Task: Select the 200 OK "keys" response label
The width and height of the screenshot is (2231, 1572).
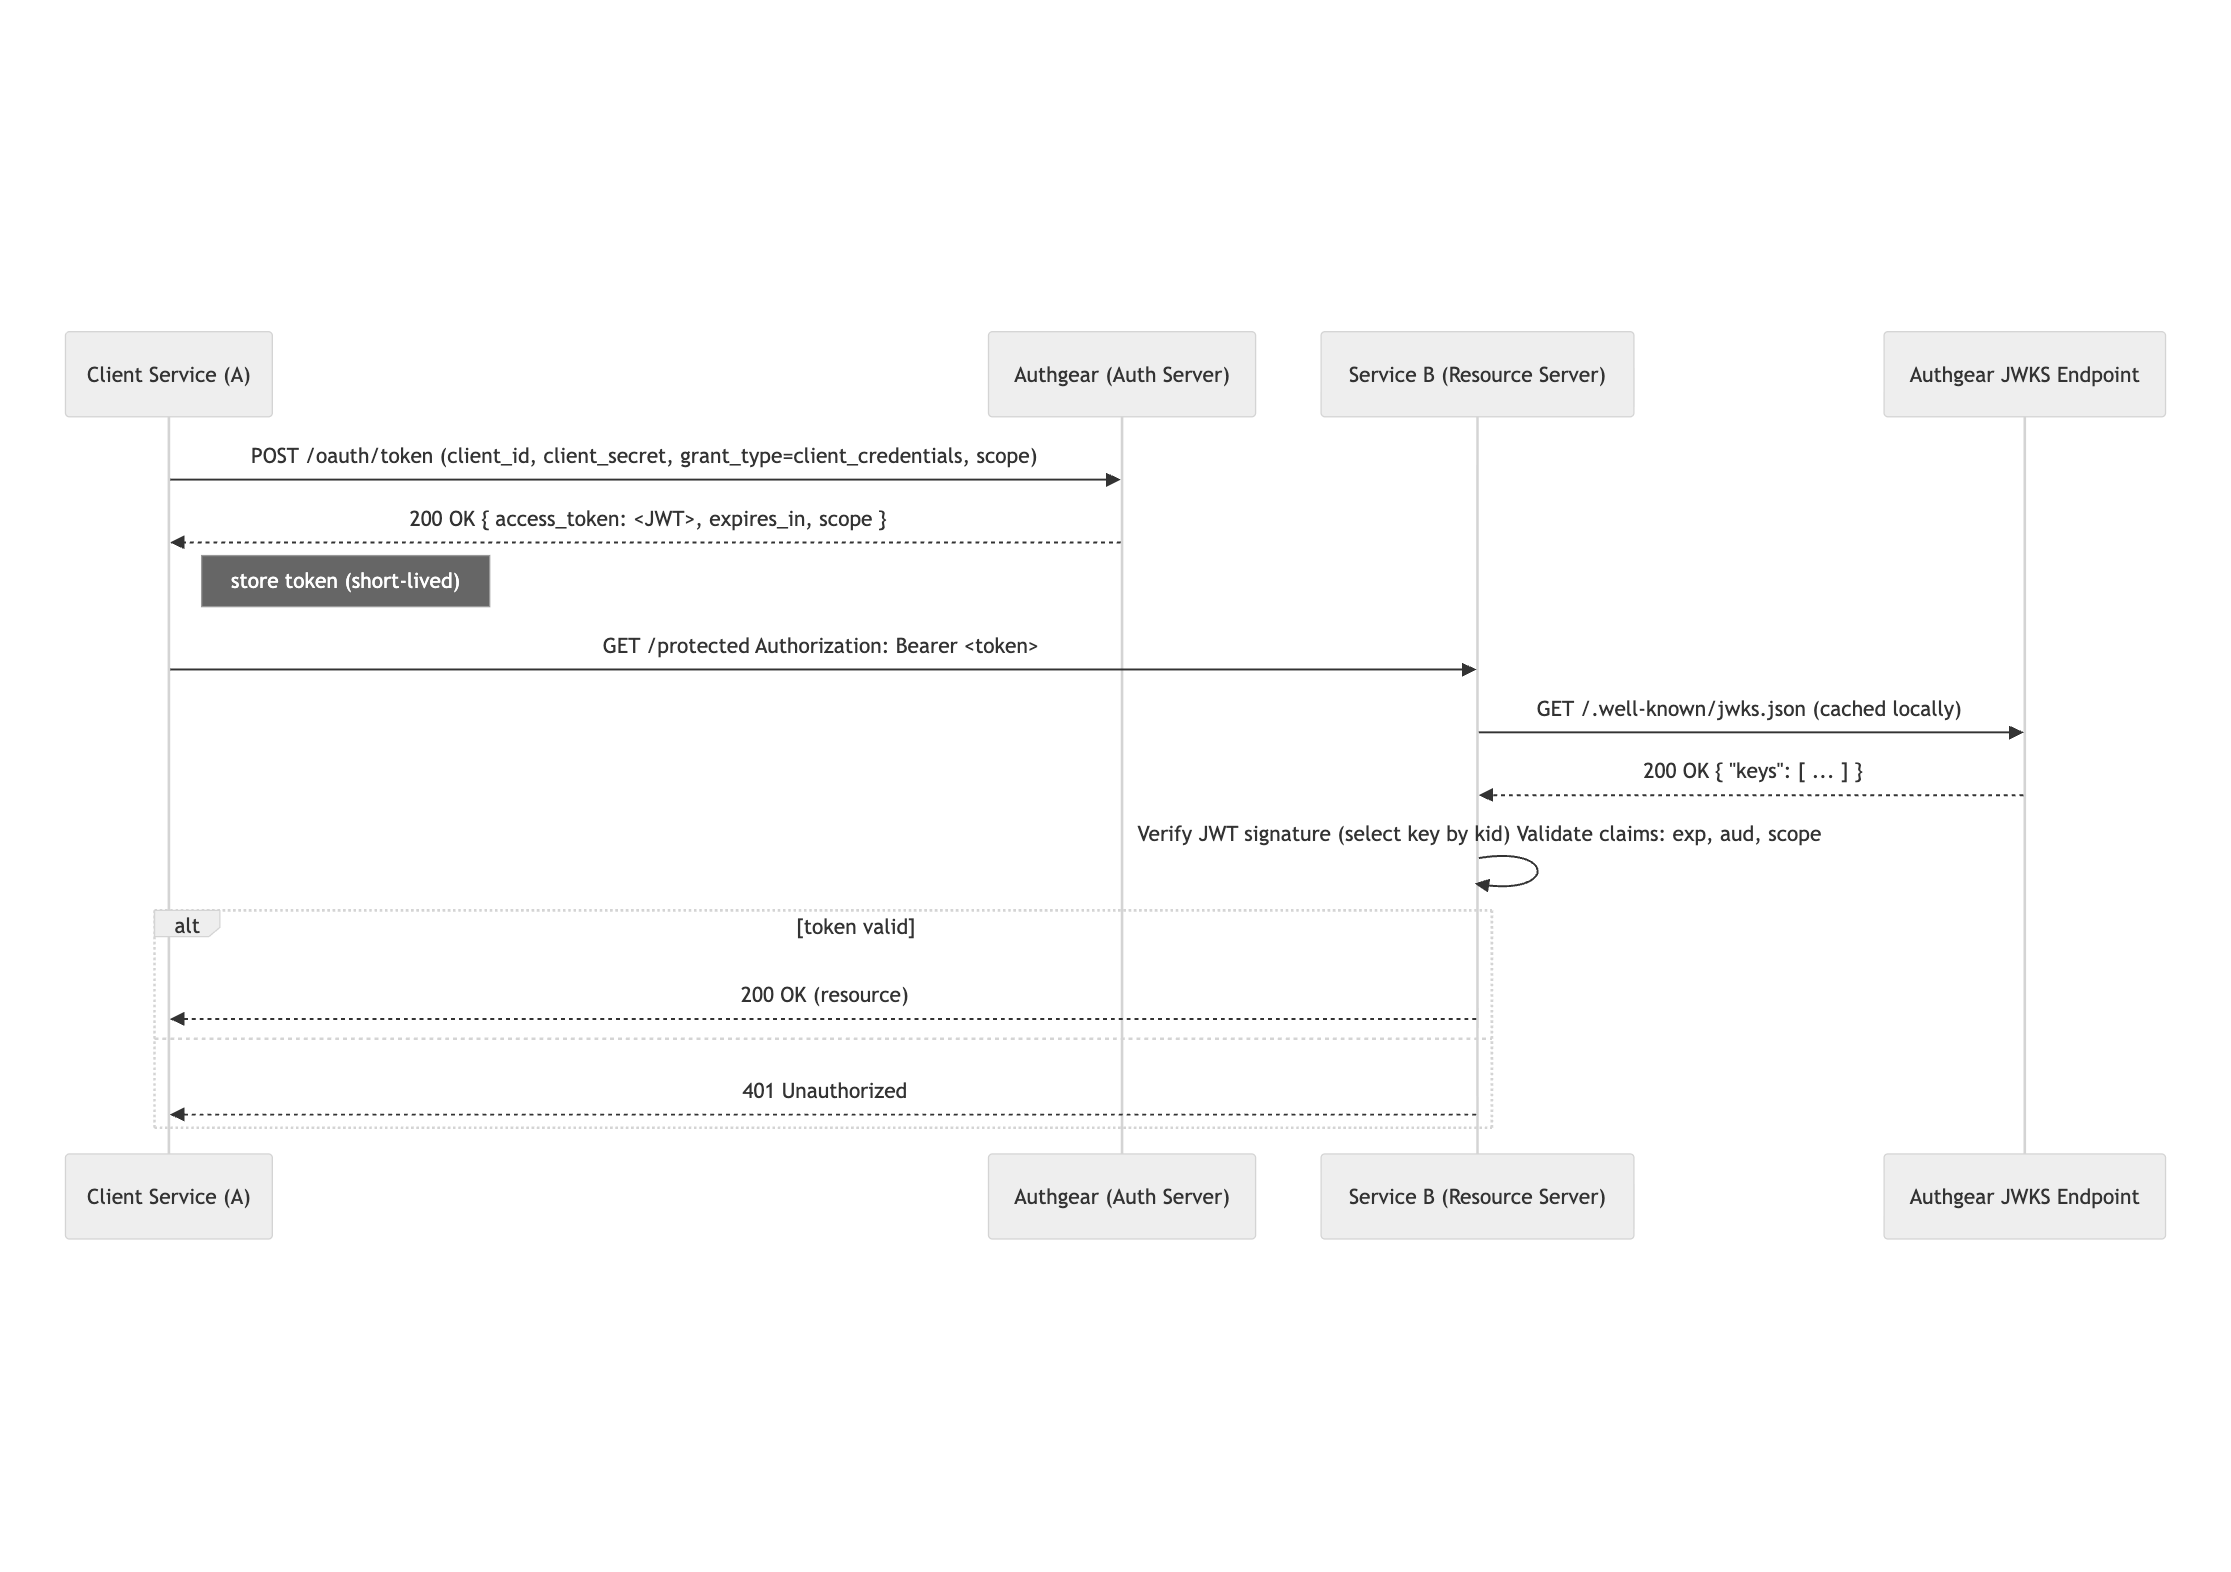Action: point(1752,771)
